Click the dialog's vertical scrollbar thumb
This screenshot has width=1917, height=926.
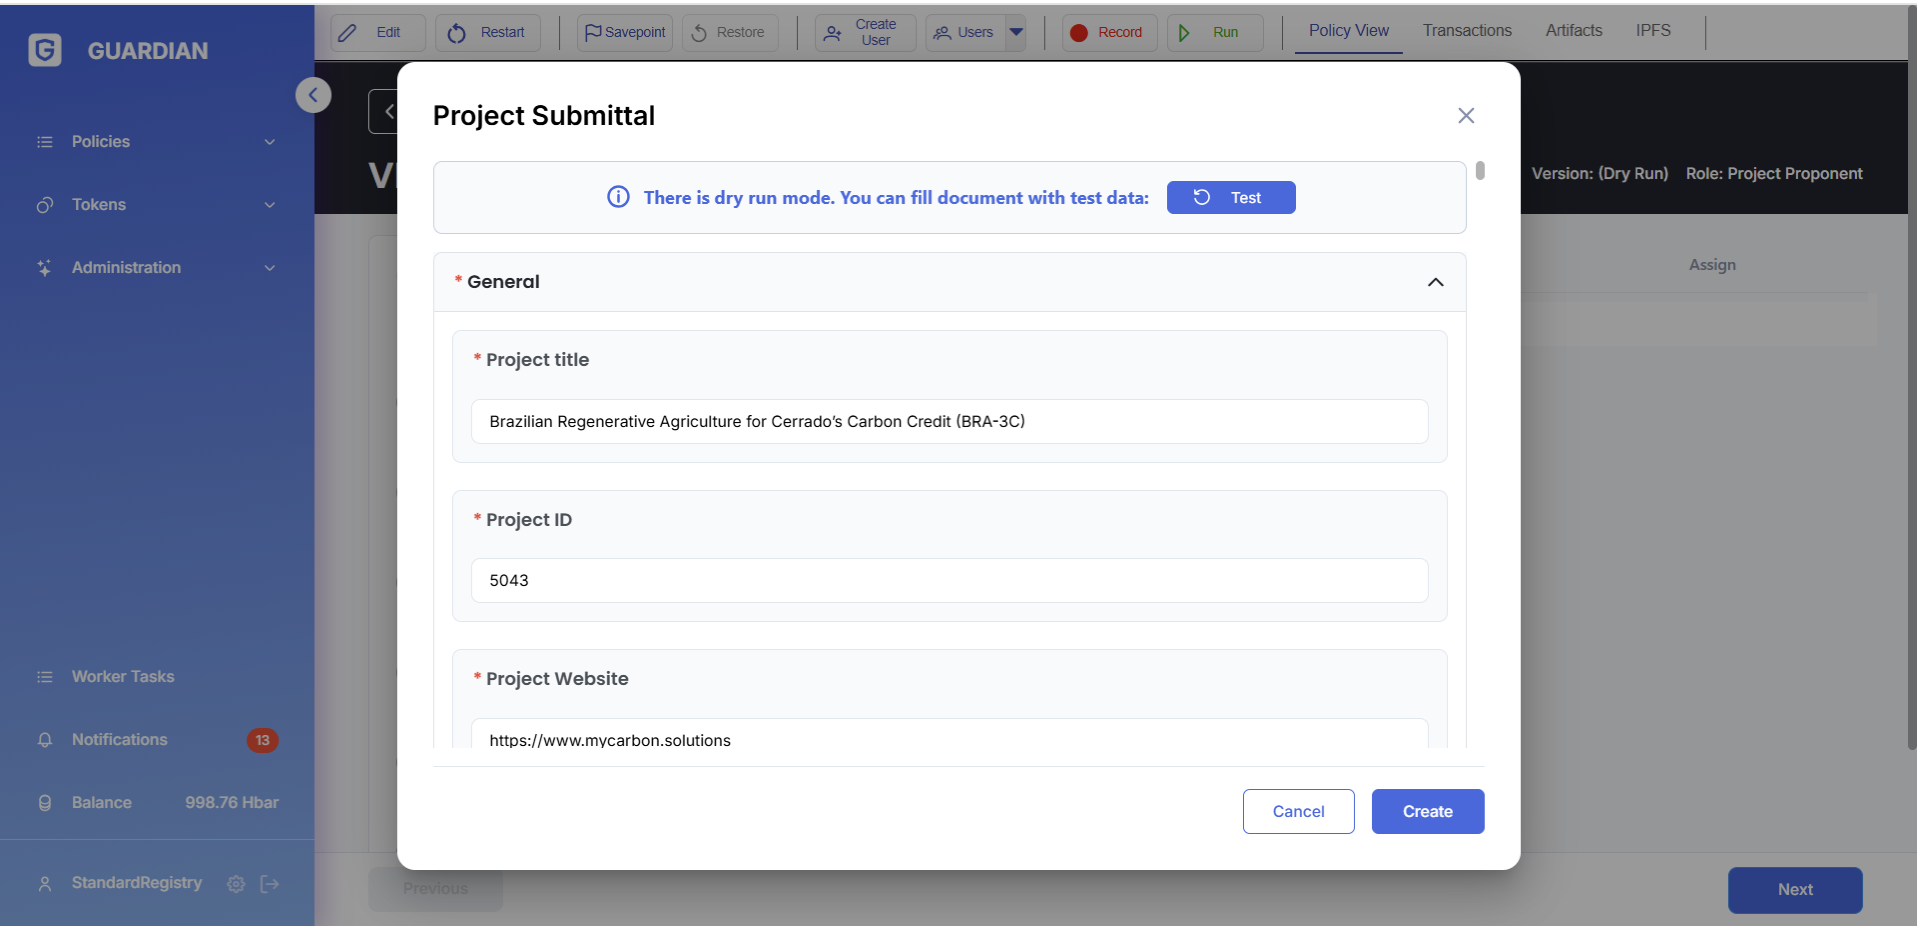click(x=1480, y=171)
